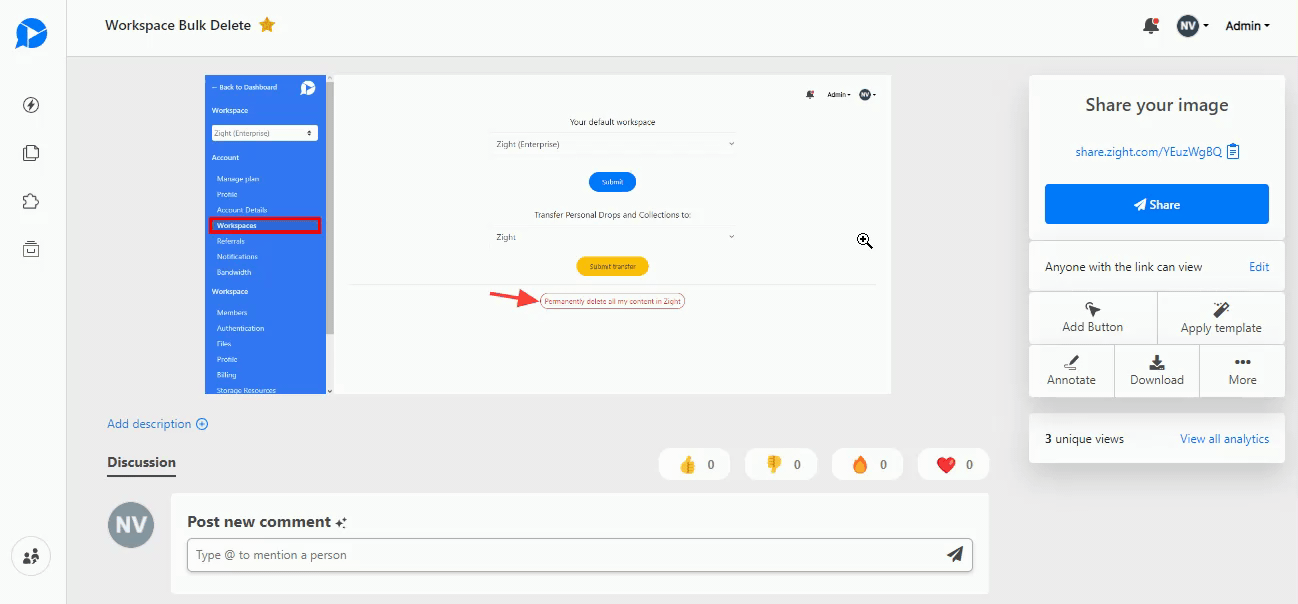Image resolution: width=1298 pixels, height=604 pixels.
Task: Click the blue Share button
Action: pyautogui.click(x=1157, y=204)
